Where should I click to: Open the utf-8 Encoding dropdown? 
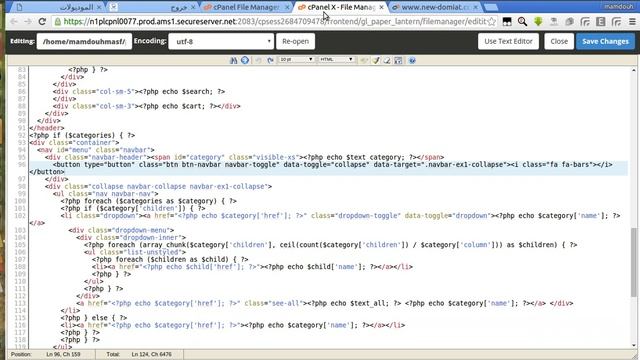(221, 41)
